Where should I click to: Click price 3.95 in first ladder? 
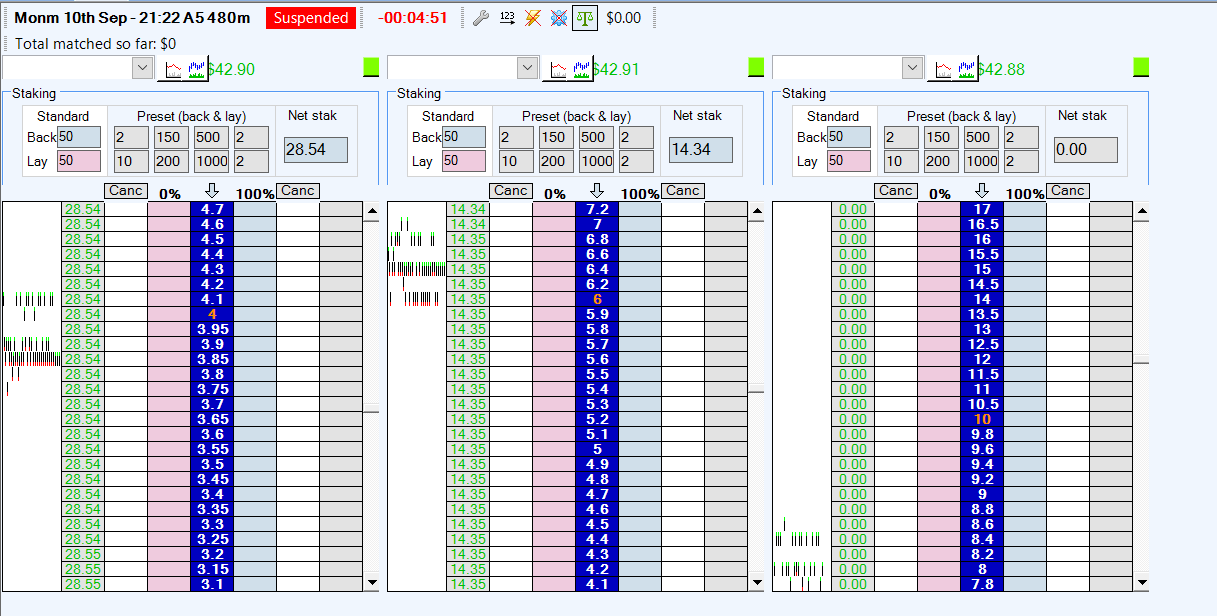click(x=211, y=329)
